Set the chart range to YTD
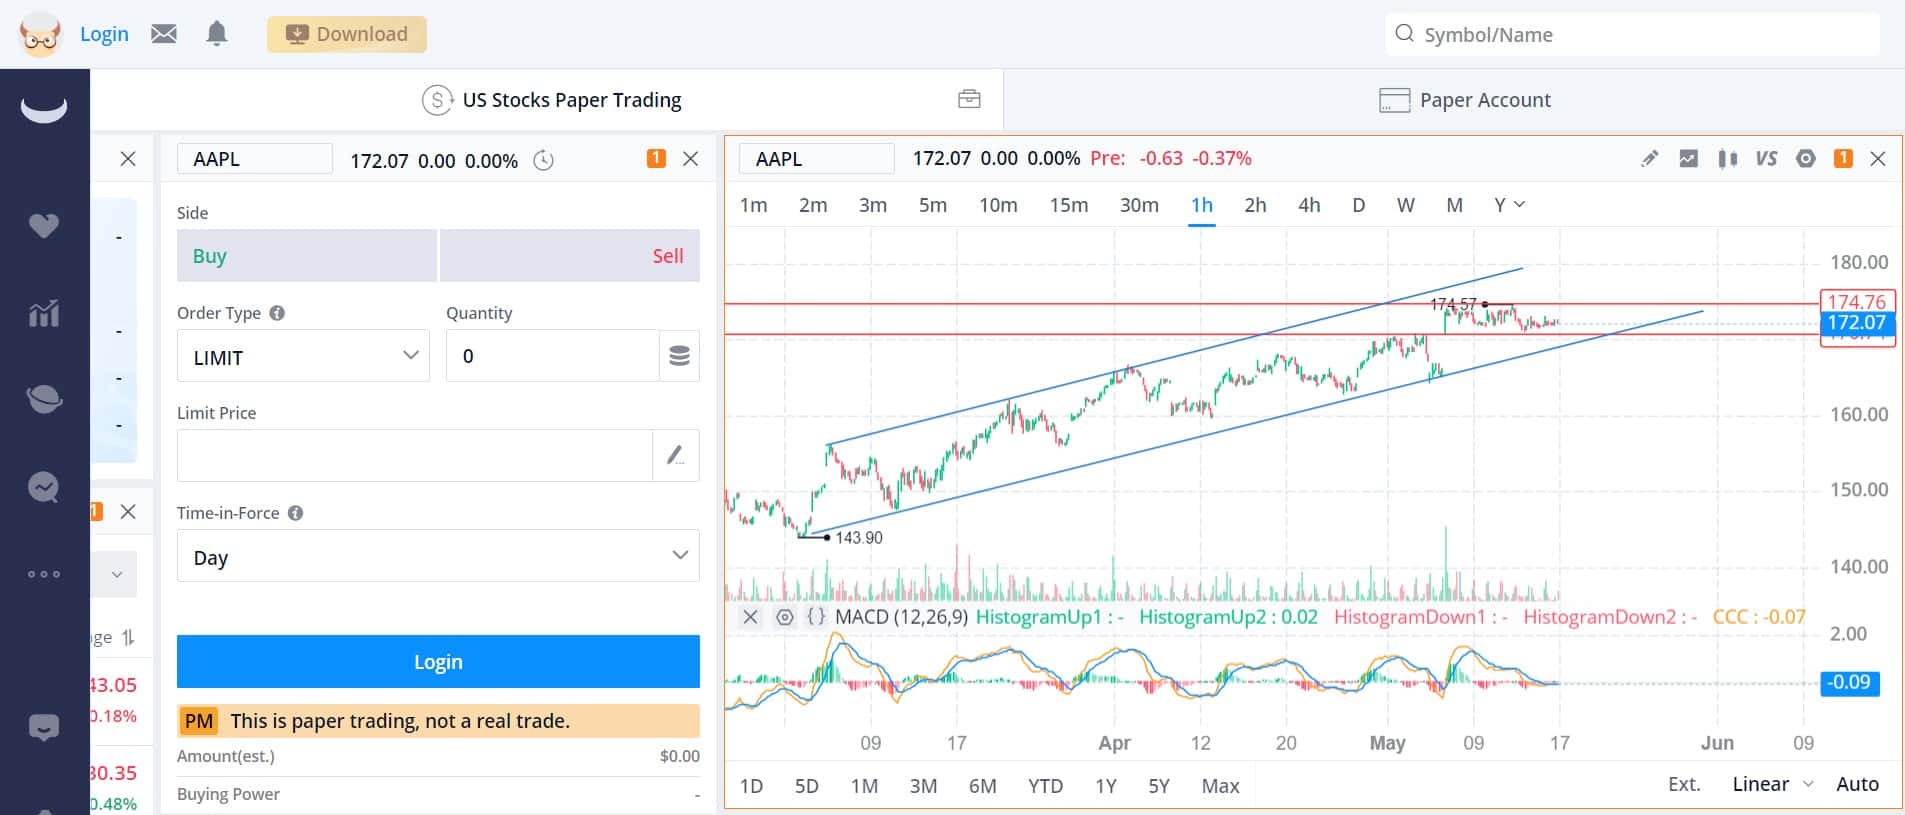This screenshot has width=1905, height=815. (x=1045, y=786)
